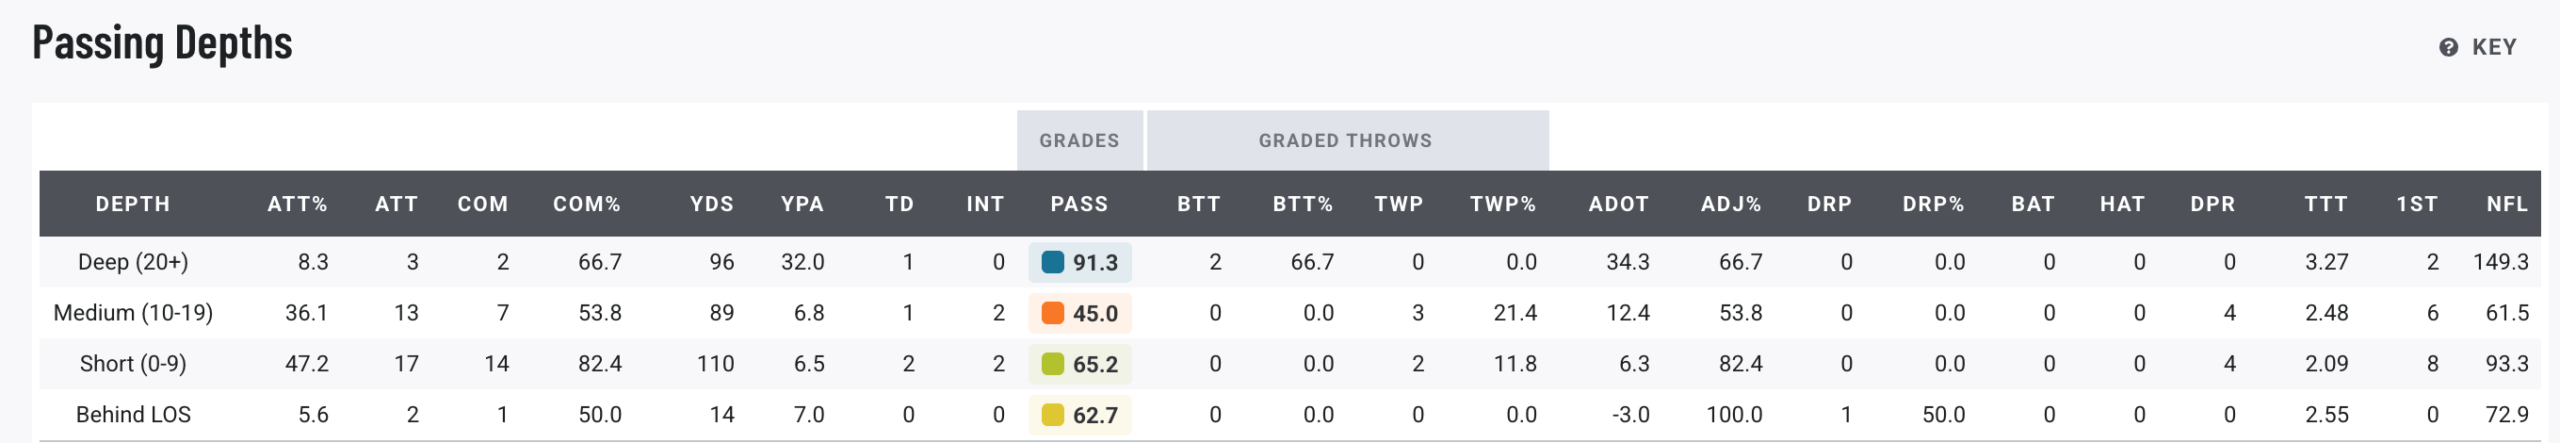The width and height of the screenshot is (2560, 443).
Task: Select the Medium (10-19) row label
Action: click(x=133, y=313)
